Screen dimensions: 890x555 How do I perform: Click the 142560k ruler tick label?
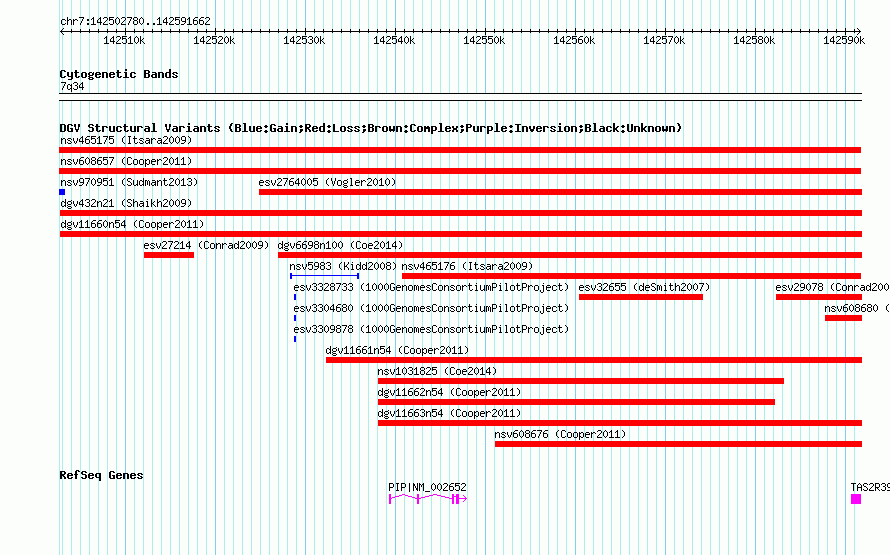[x=574, y=40]
